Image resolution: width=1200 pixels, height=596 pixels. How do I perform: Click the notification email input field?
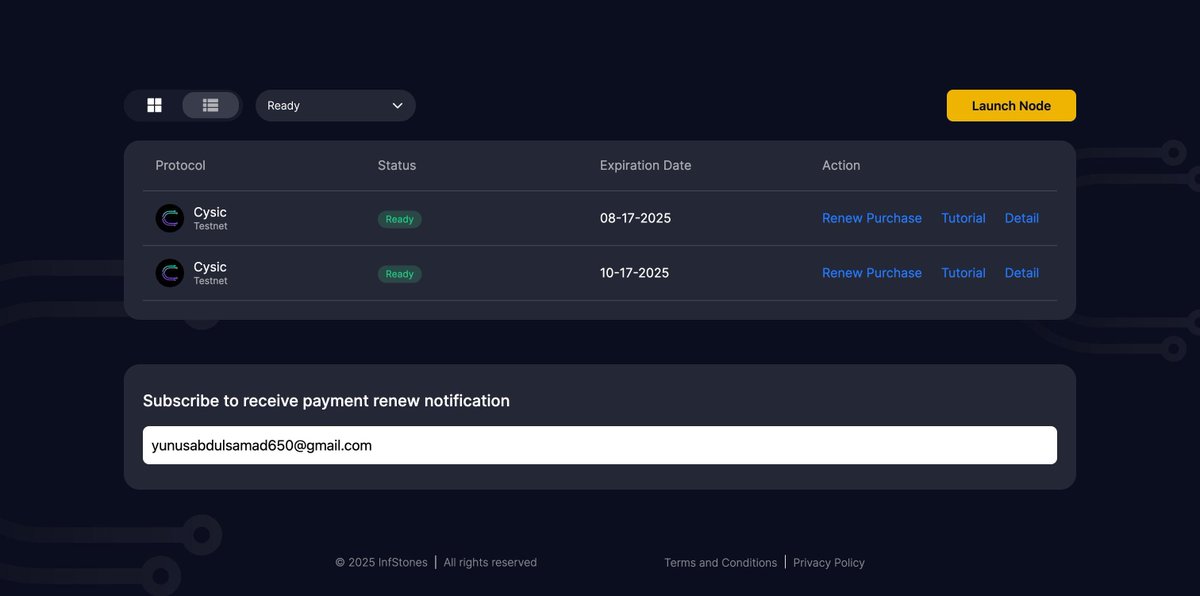[x=600, y=445]
